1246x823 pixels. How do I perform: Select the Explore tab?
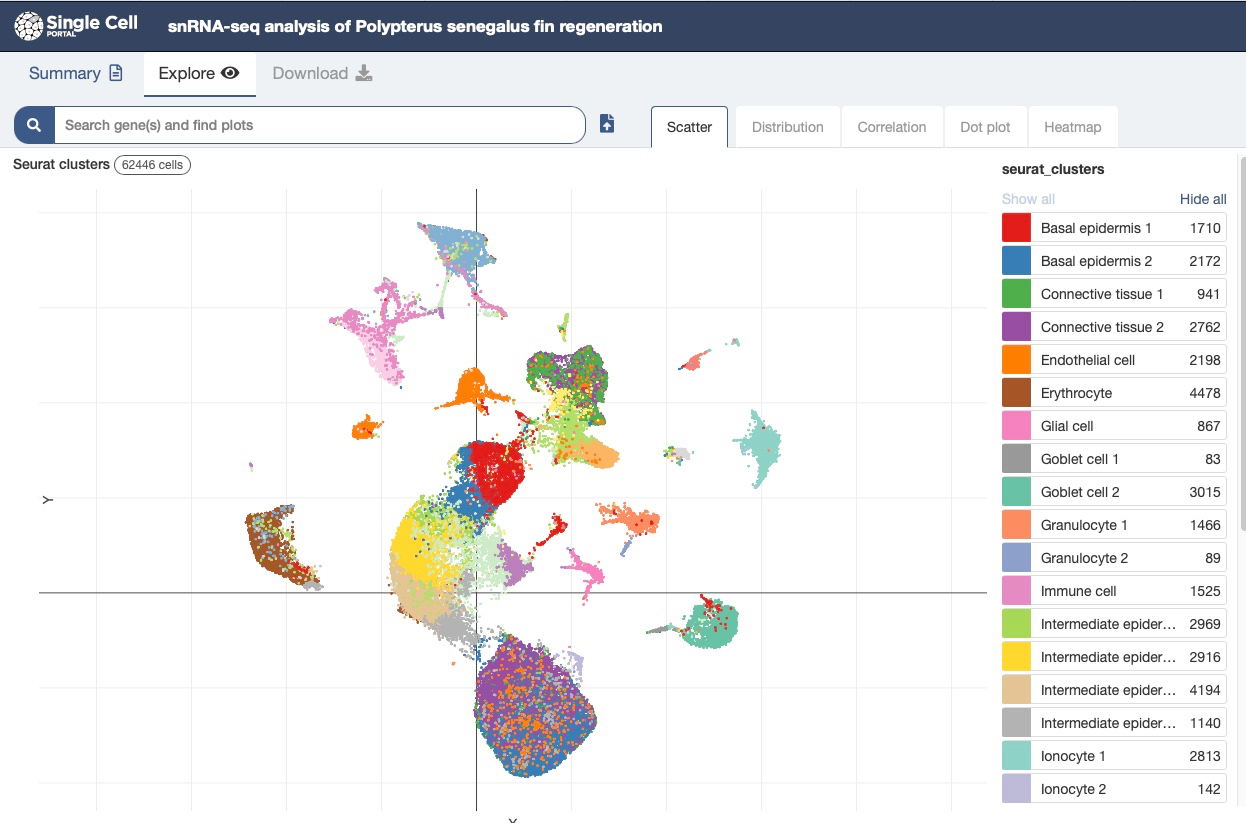coord(199,73)
